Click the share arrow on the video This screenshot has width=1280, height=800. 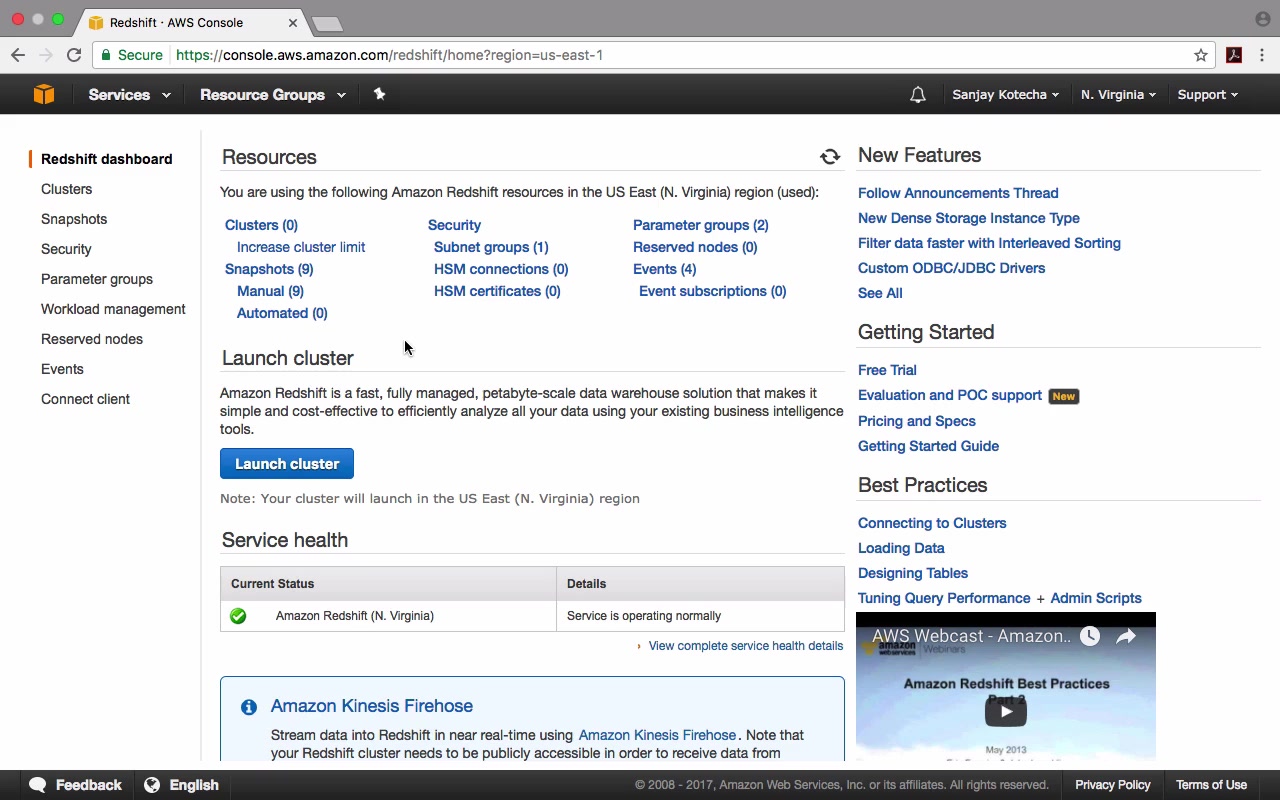pos(1126,636)
